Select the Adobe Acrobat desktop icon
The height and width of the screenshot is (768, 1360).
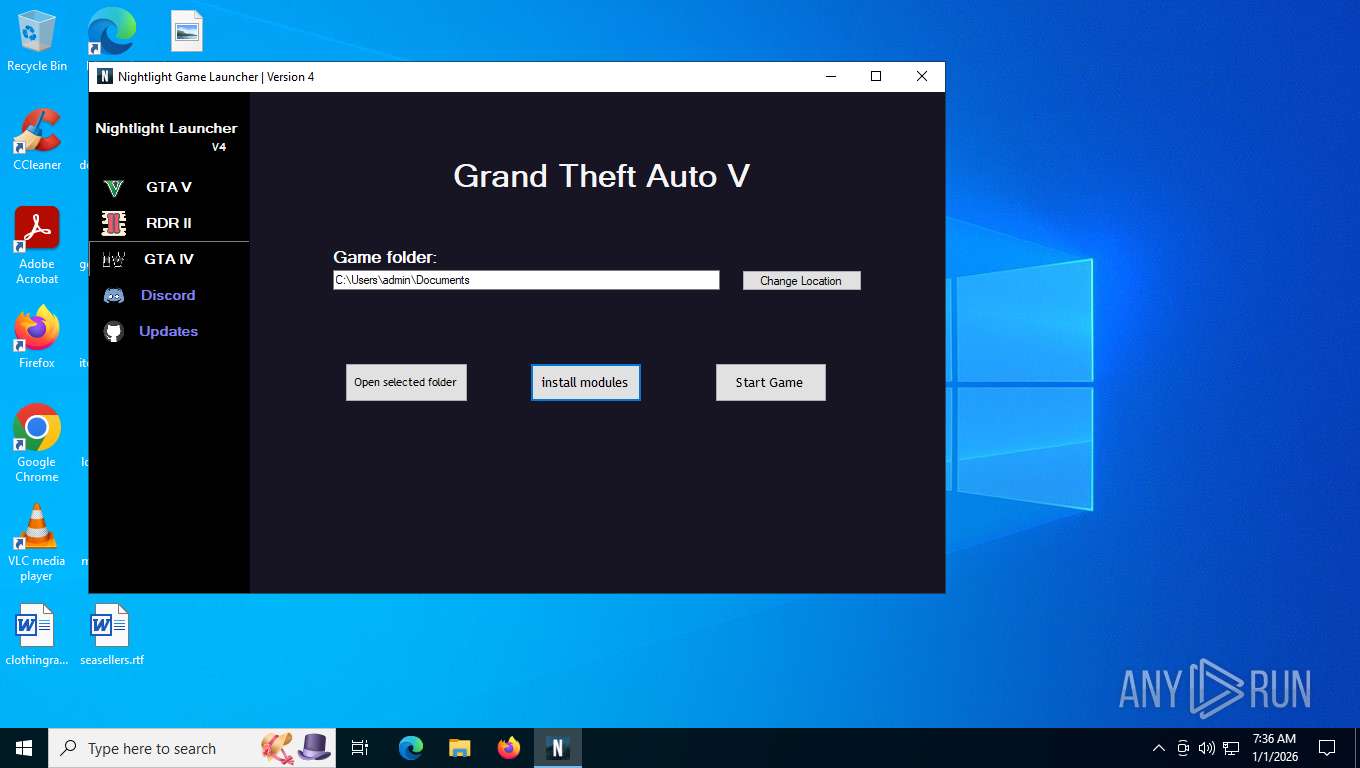(x=37, y=246)
